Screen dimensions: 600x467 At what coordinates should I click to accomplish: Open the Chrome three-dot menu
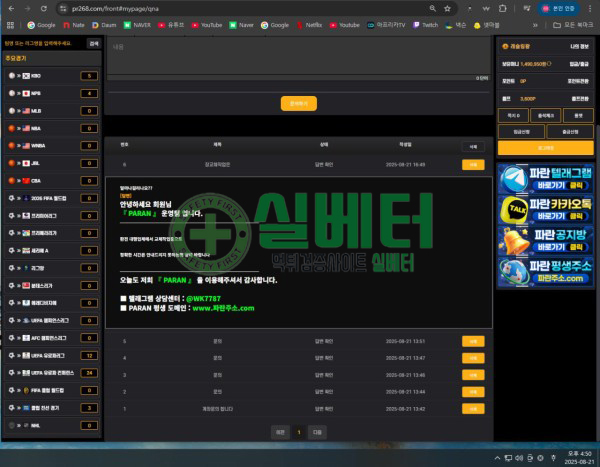590,8
